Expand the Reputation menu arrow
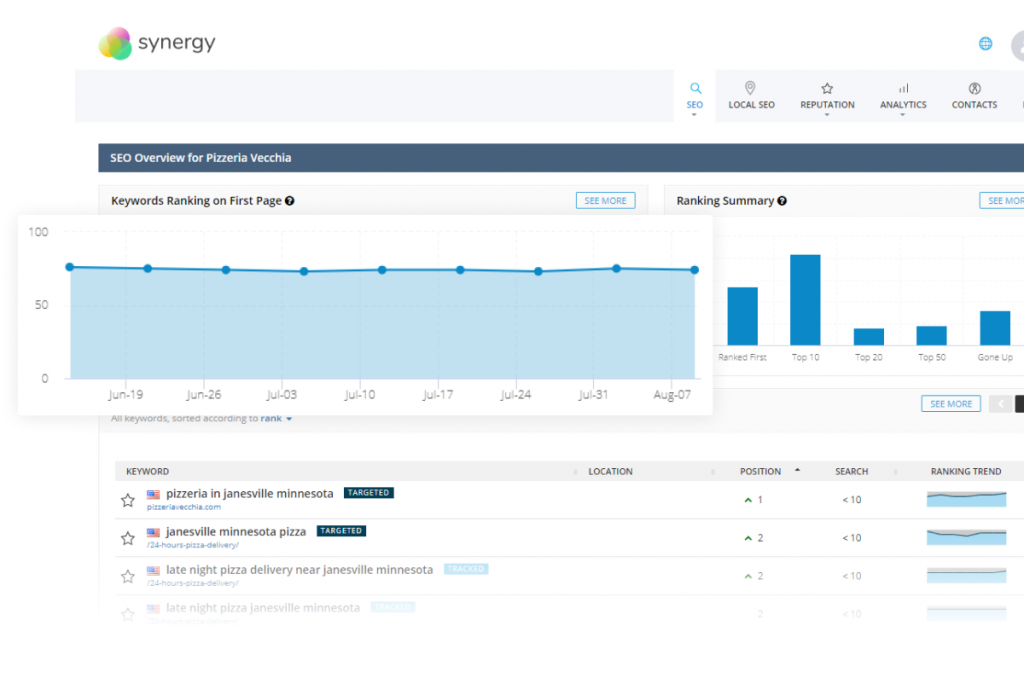The width and height of the screenshot is (1024, 678). click(827, 115)
